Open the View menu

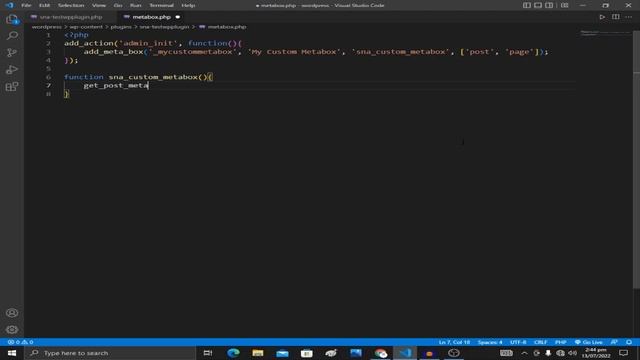[x=99, y=5]
